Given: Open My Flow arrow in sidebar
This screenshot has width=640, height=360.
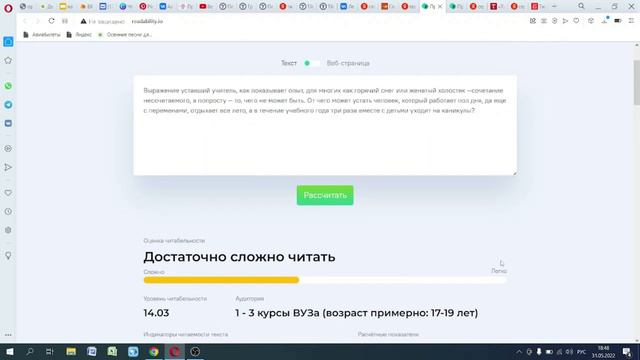Looking at the screenshot, I should pos(8,167).
